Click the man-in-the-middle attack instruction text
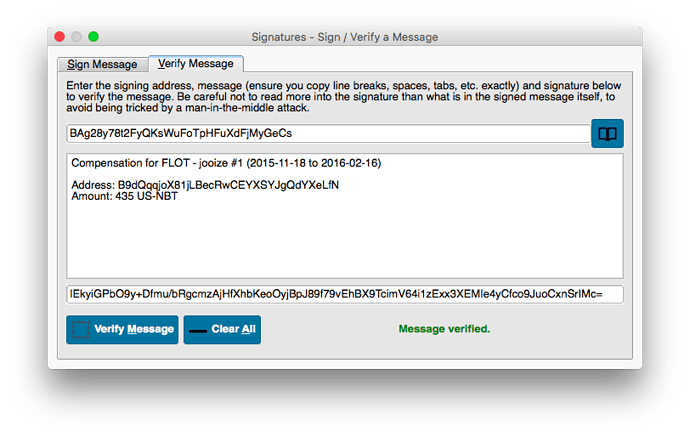 coord(247,108)
